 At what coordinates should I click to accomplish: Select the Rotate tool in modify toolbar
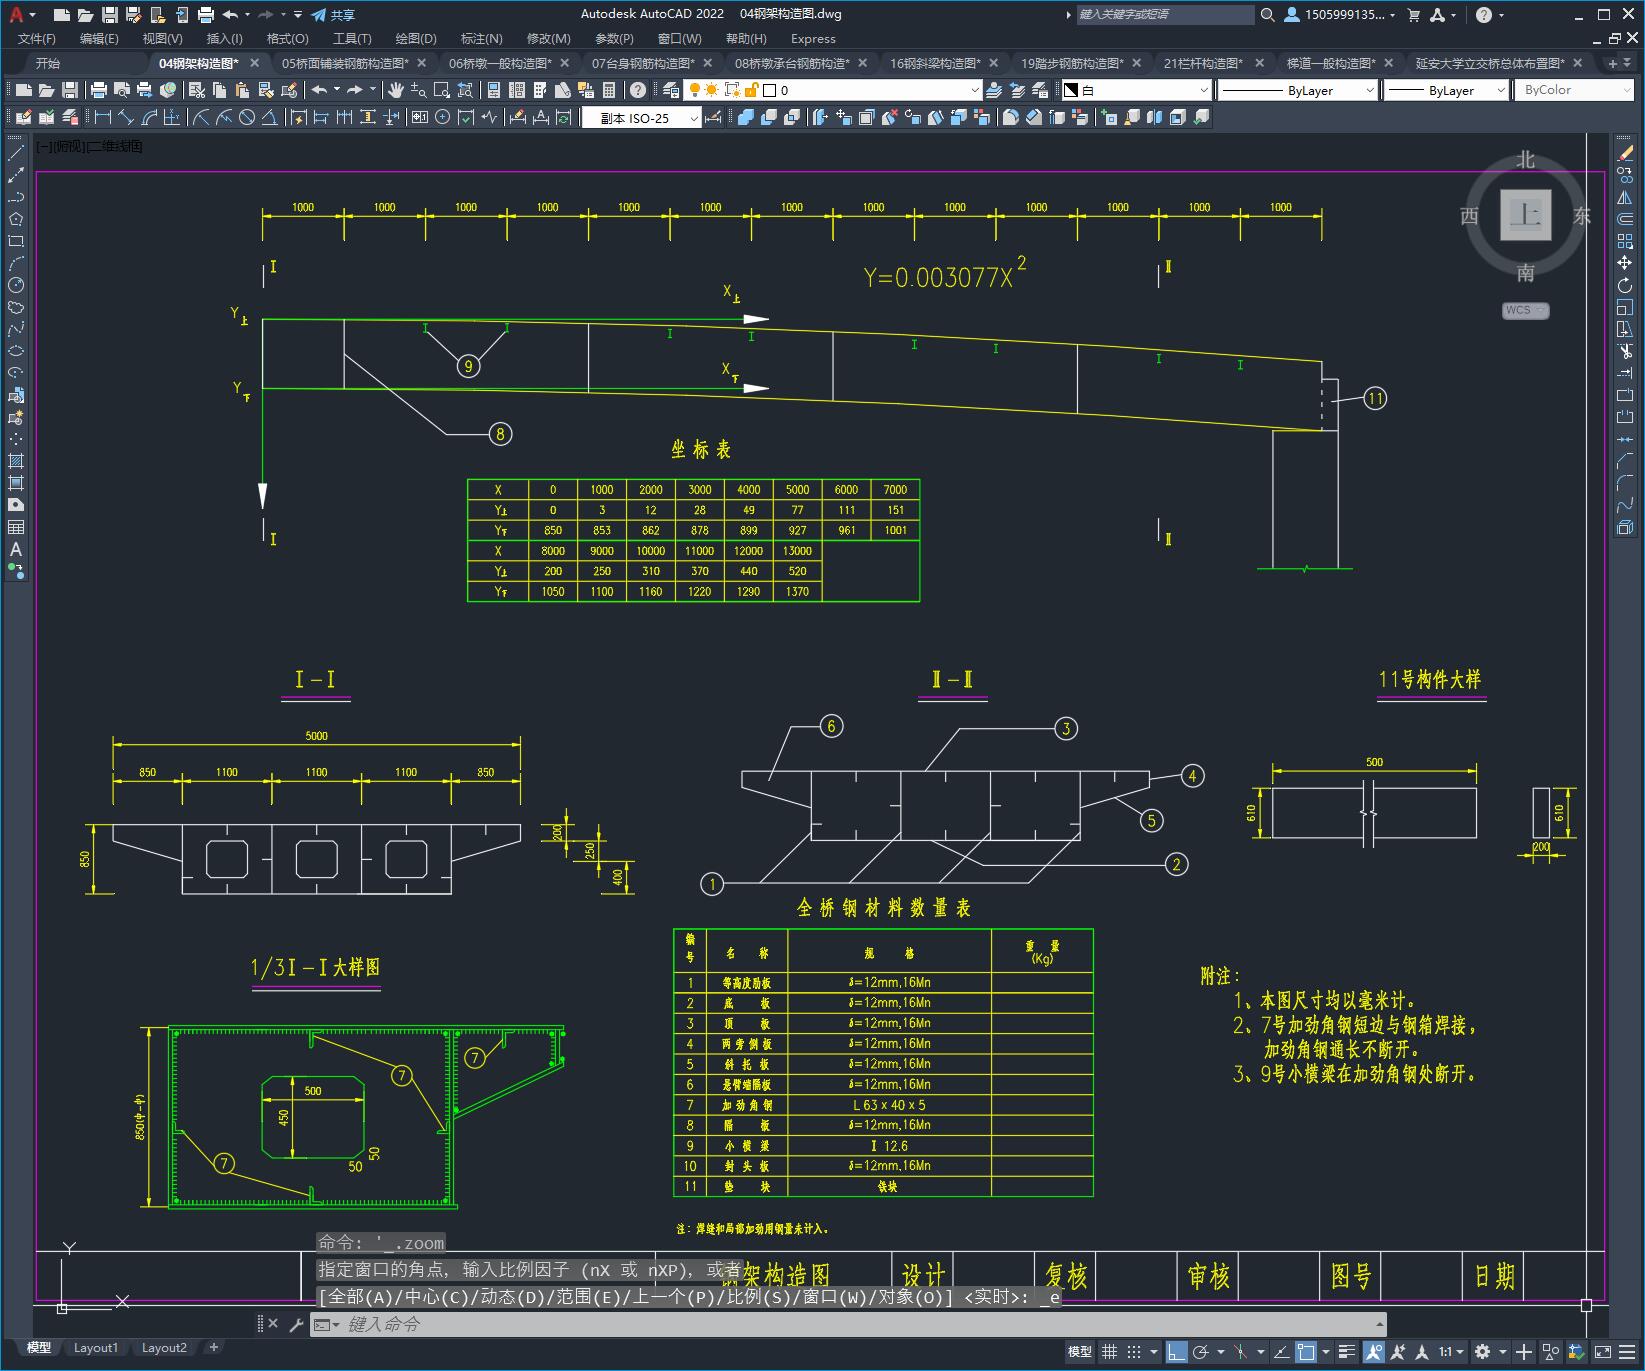click(x=1625, y=285)
